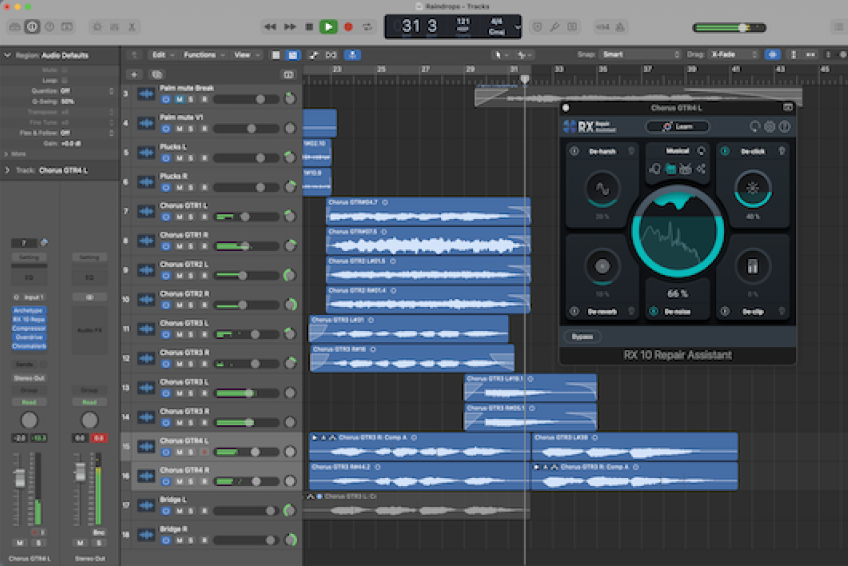Screen dimensions: 848x566
Task: Click the Add Track plus button
Action: tap(134, 75)
